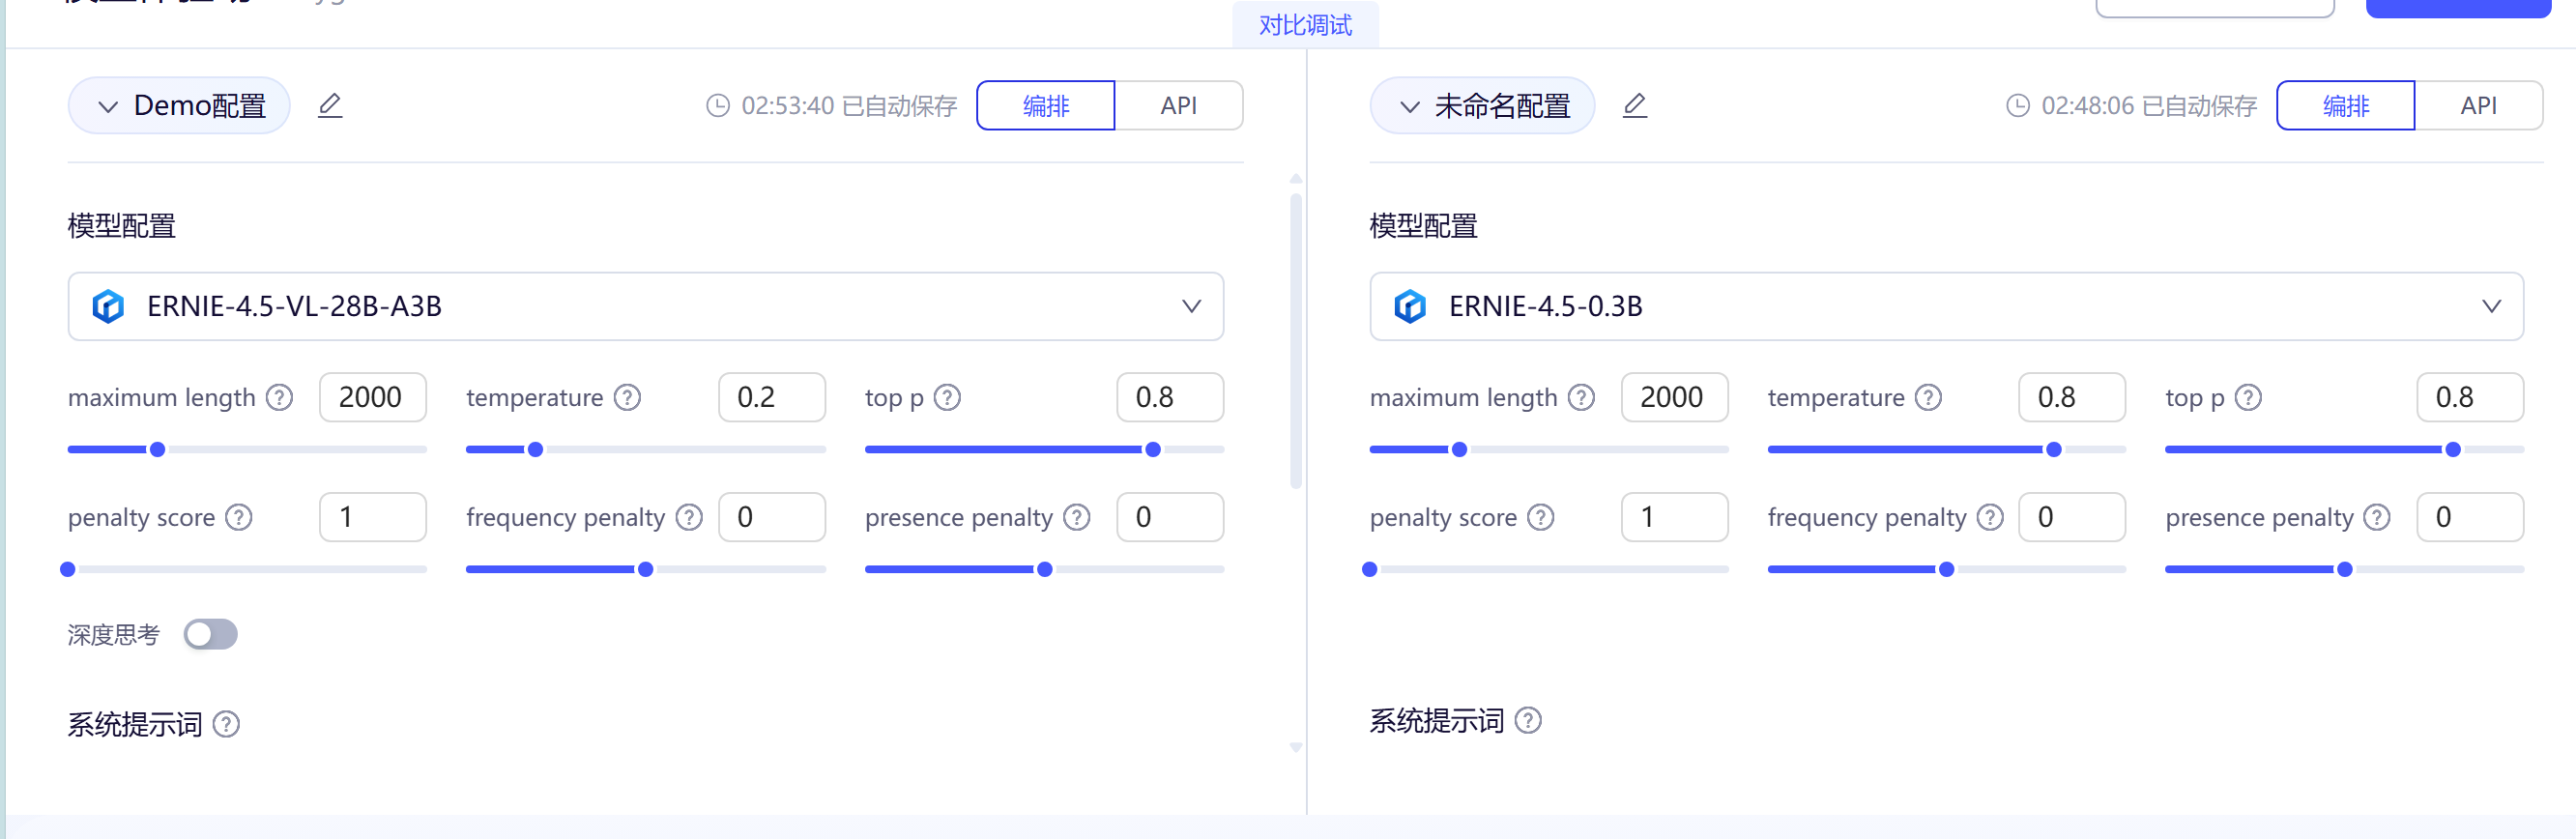This screenshot has height=839, width=2576.
Task: Focus left maximum length field showing 2000
Action: point(373,398)
